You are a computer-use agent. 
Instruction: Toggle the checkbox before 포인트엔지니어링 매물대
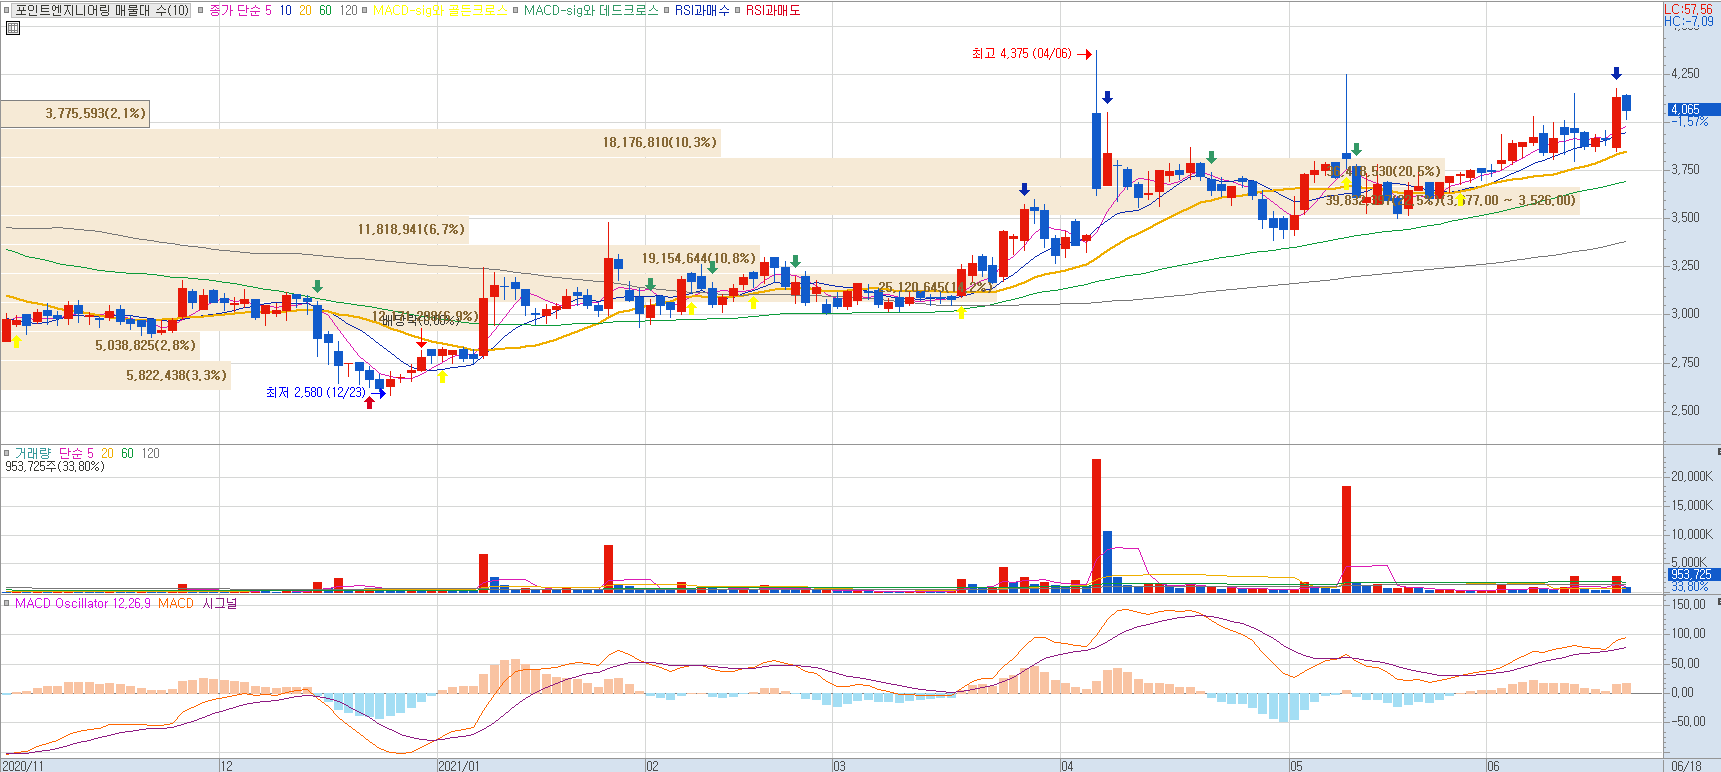click(7, 10)
